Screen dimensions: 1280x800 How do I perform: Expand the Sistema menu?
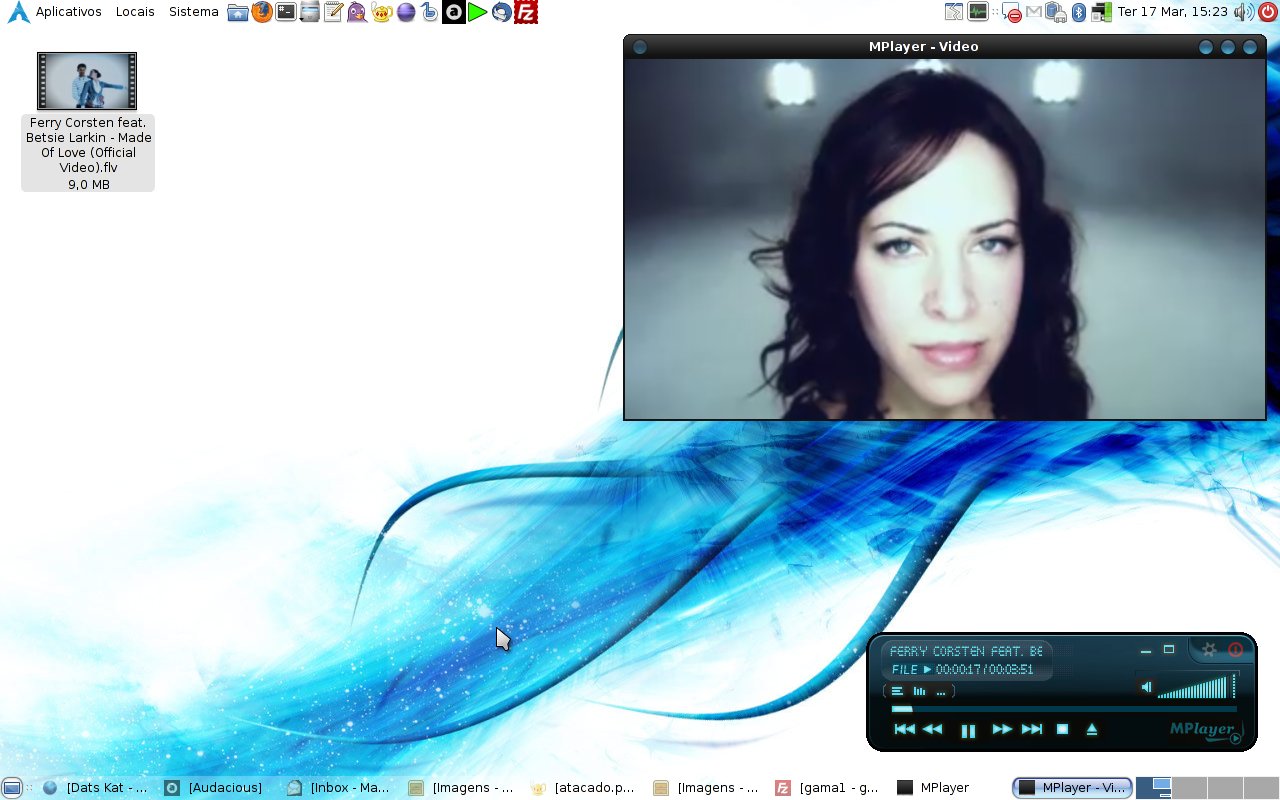[193, 12]
